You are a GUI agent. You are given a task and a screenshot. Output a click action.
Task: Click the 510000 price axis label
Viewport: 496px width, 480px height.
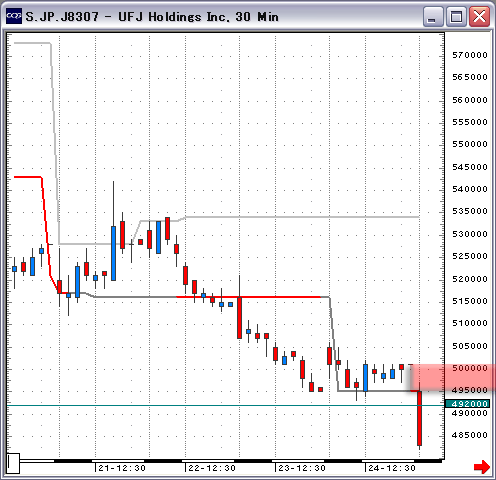pyautogui.click(x=470, y=323)
